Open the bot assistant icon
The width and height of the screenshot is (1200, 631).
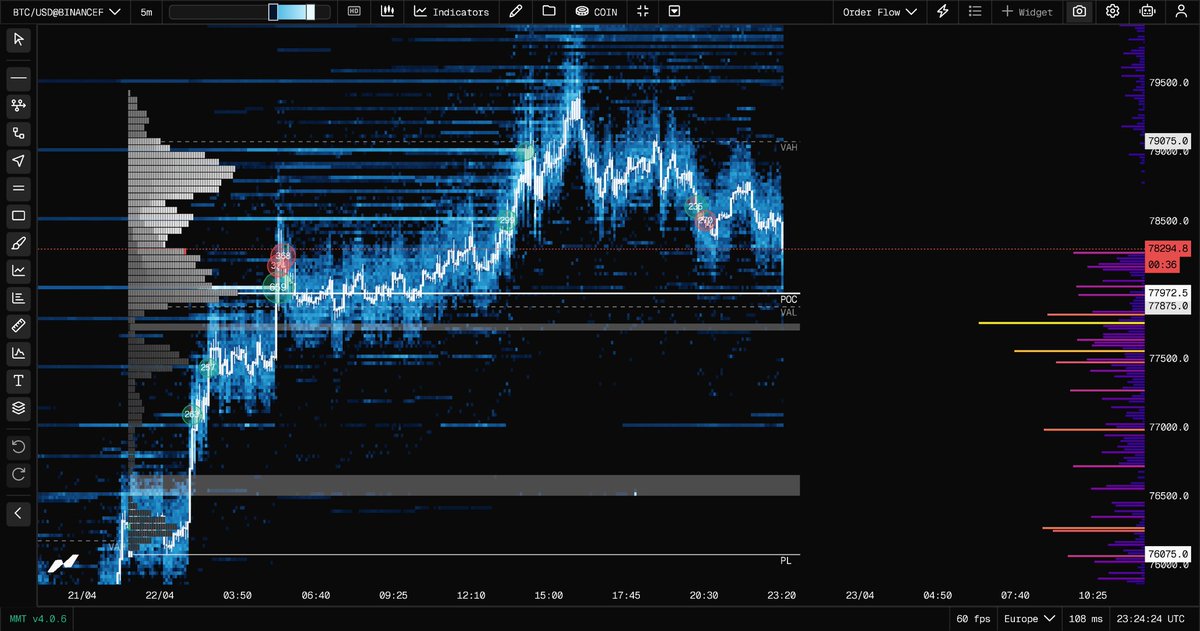1147,12
